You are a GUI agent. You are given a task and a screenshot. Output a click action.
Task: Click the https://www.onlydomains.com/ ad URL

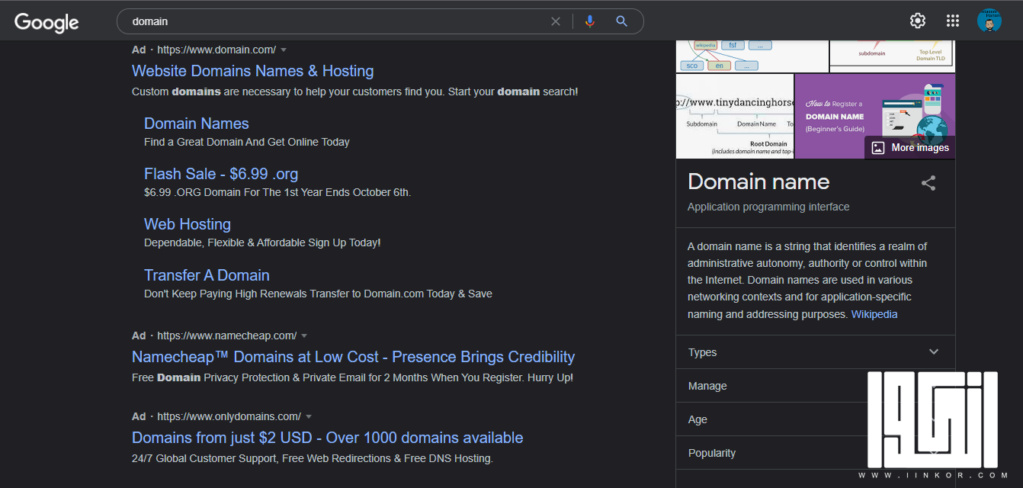pyautogui.click(x=229, y=416)
